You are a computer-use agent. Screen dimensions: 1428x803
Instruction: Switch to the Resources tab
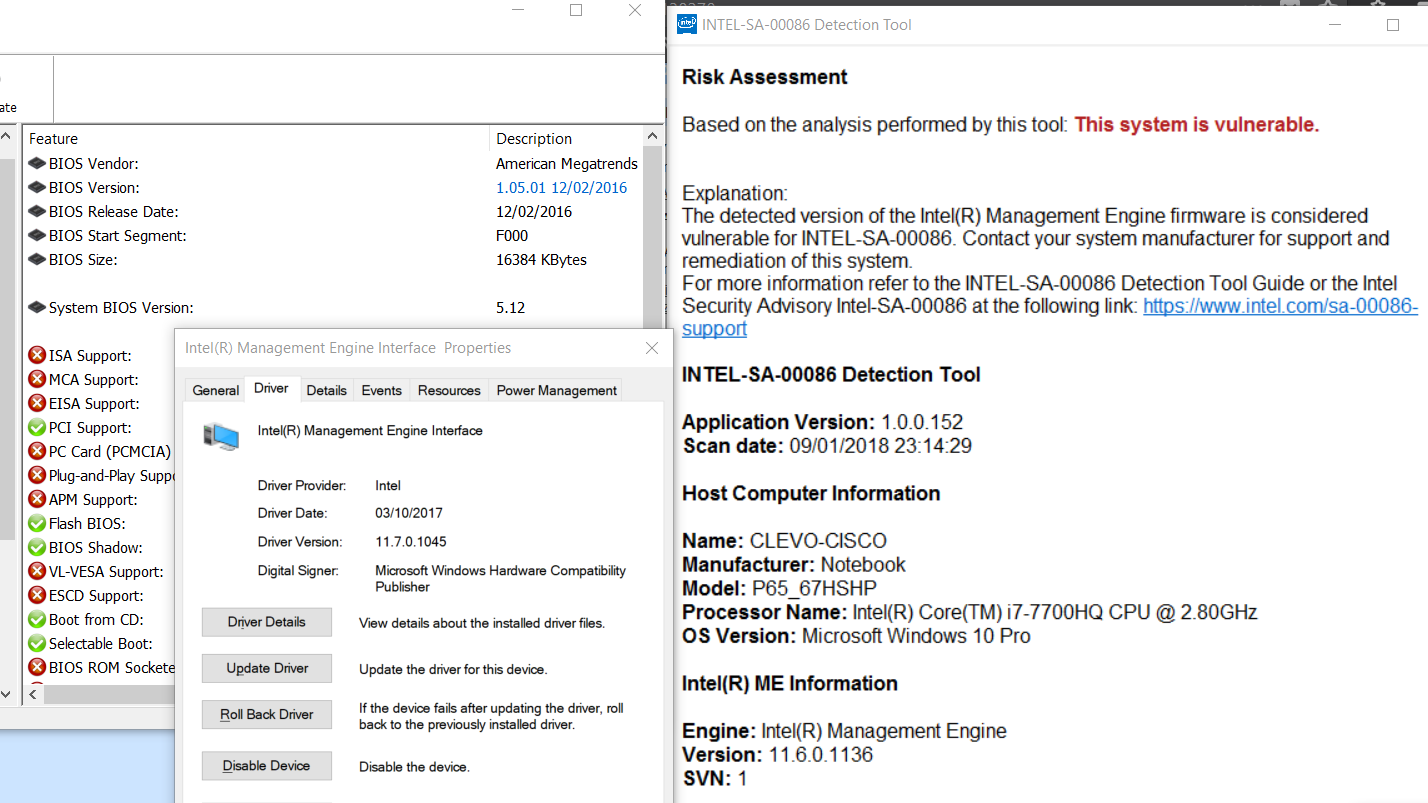pyautogui.click(x=449, y=391)
